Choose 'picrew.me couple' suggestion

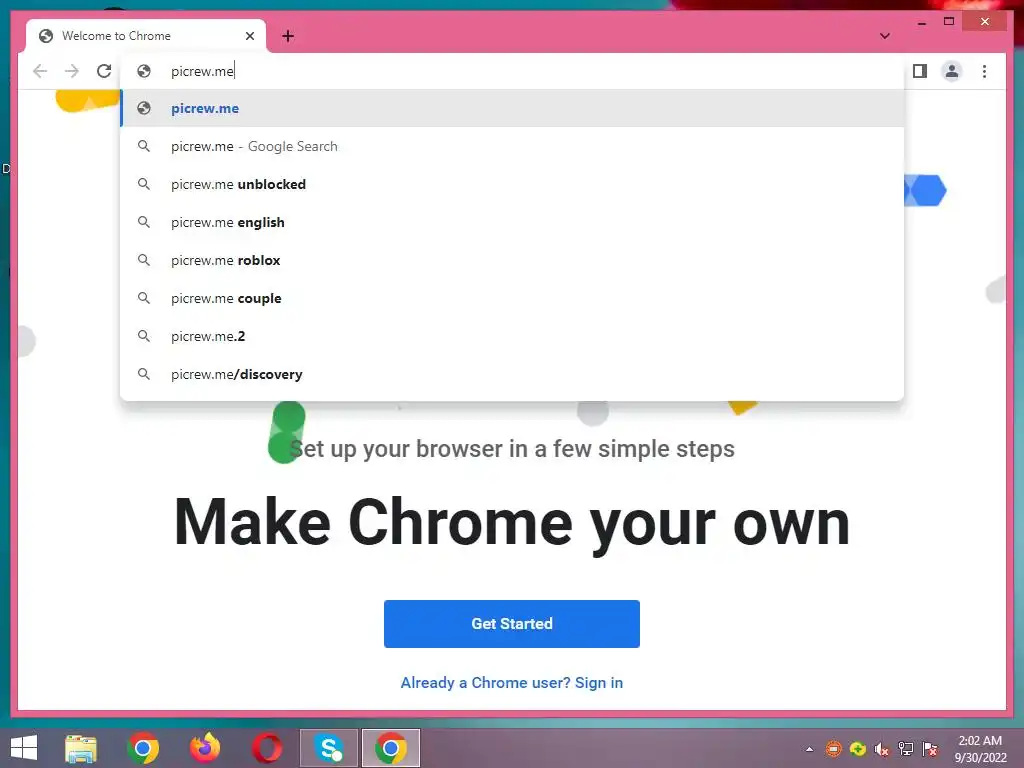[x=512, y=298]
